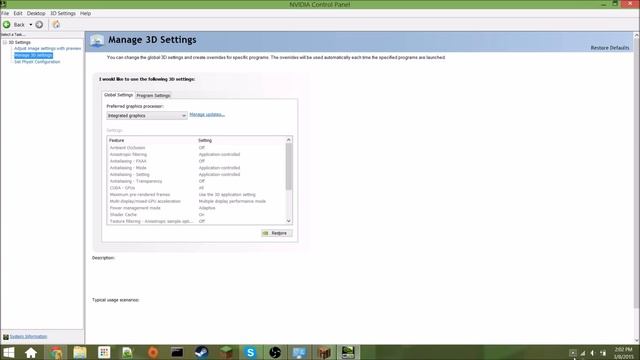
Task: Click the settings list scroll-up arrow
Action: (x=289, y=140)
